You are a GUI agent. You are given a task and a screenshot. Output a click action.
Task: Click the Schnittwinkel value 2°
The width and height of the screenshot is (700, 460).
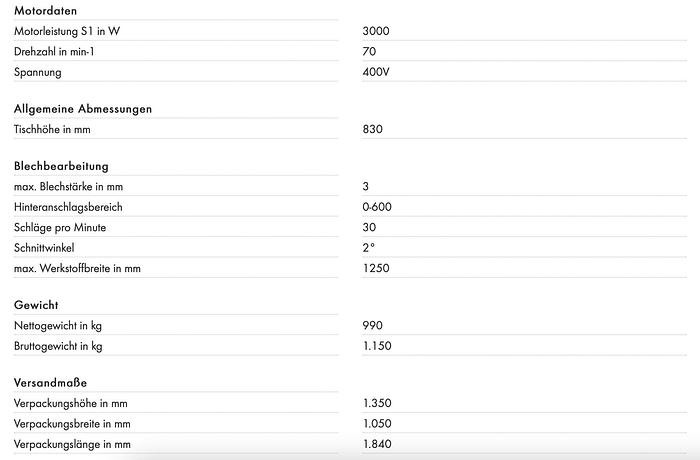(x=369, y=247)
